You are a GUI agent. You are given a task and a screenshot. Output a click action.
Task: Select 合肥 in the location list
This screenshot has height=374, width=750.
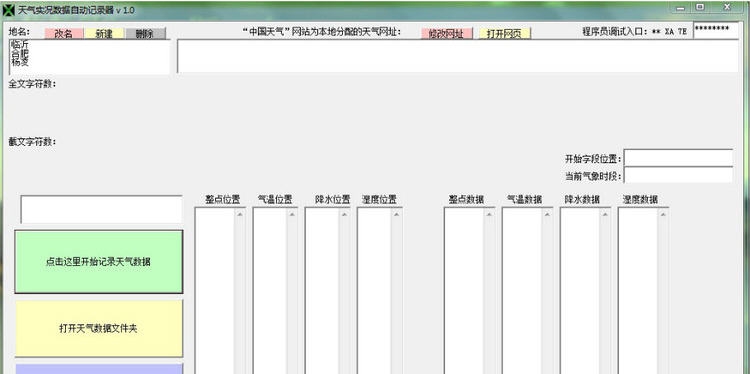[x=20, y=54]
